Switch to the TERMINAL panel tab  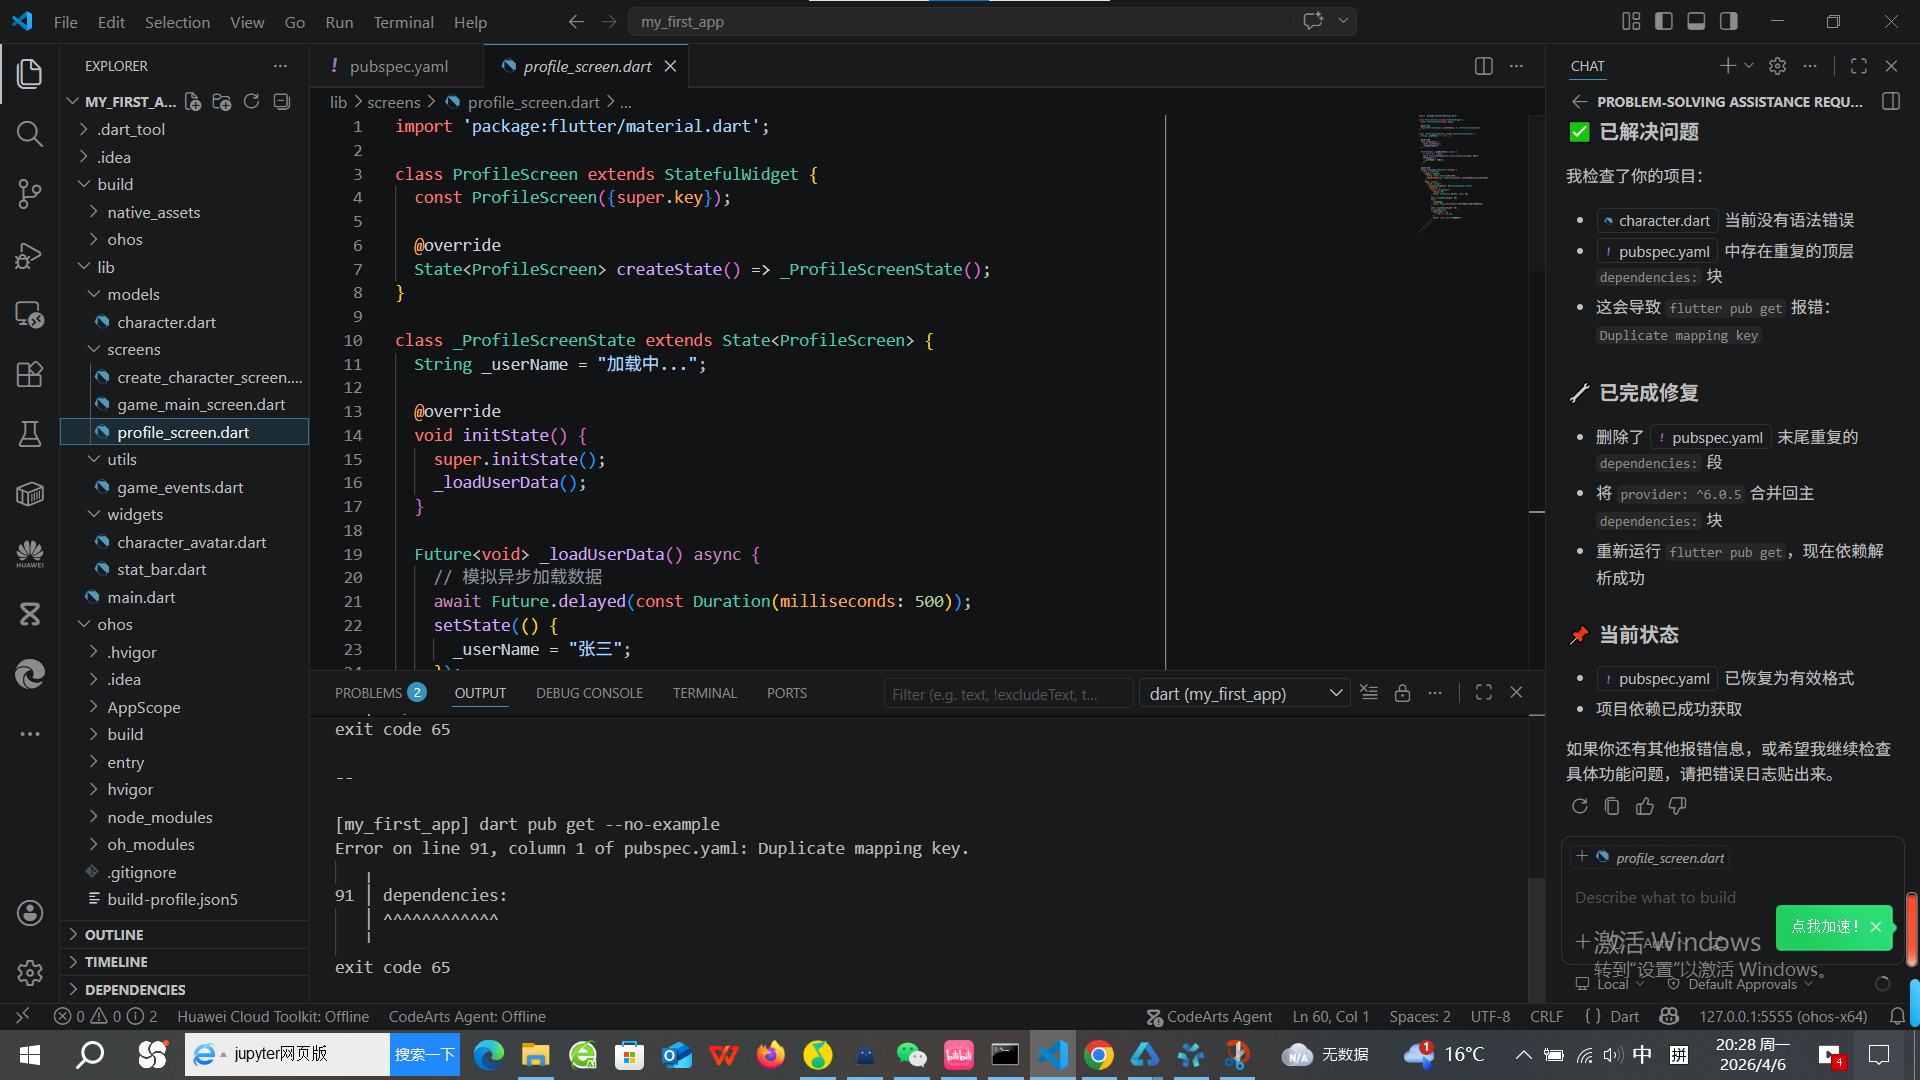704,693
